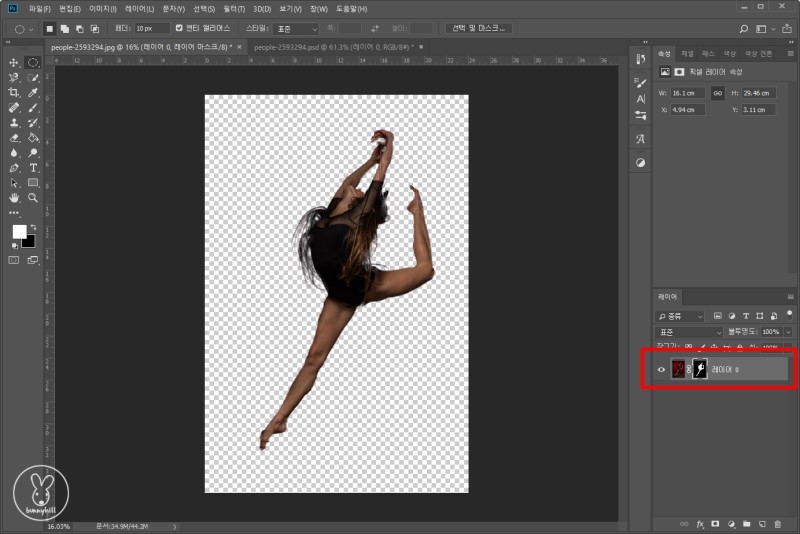Click the delete layer trash icon
This screenshot has height=534, width=800.
777,523
